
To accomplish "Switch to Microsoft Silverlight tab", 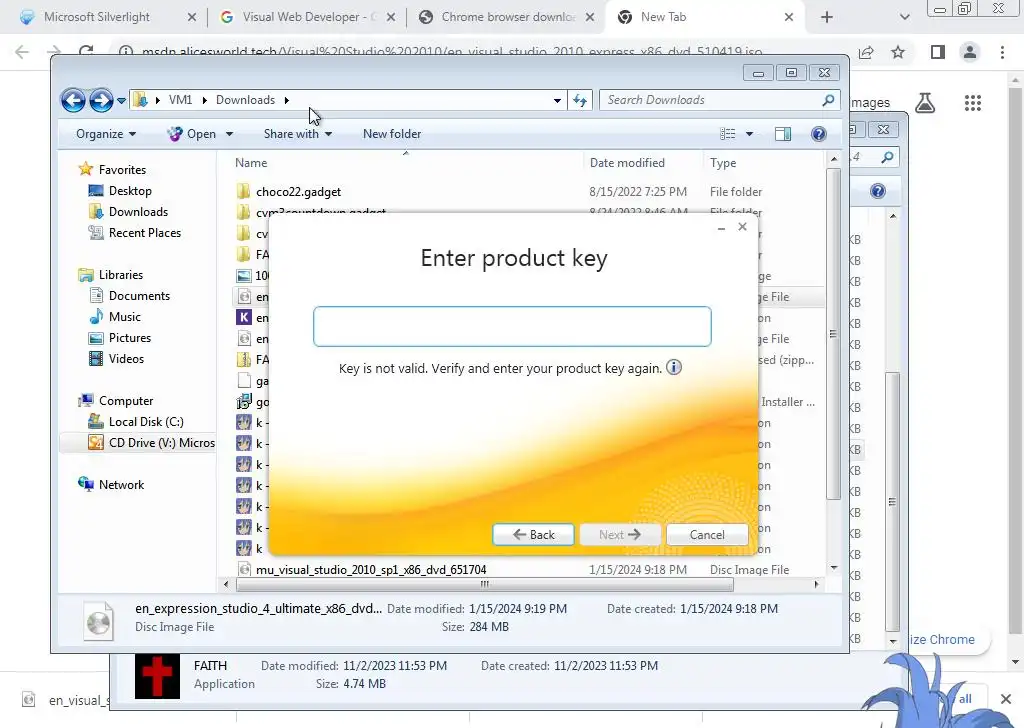I will (x=97, y=17).
